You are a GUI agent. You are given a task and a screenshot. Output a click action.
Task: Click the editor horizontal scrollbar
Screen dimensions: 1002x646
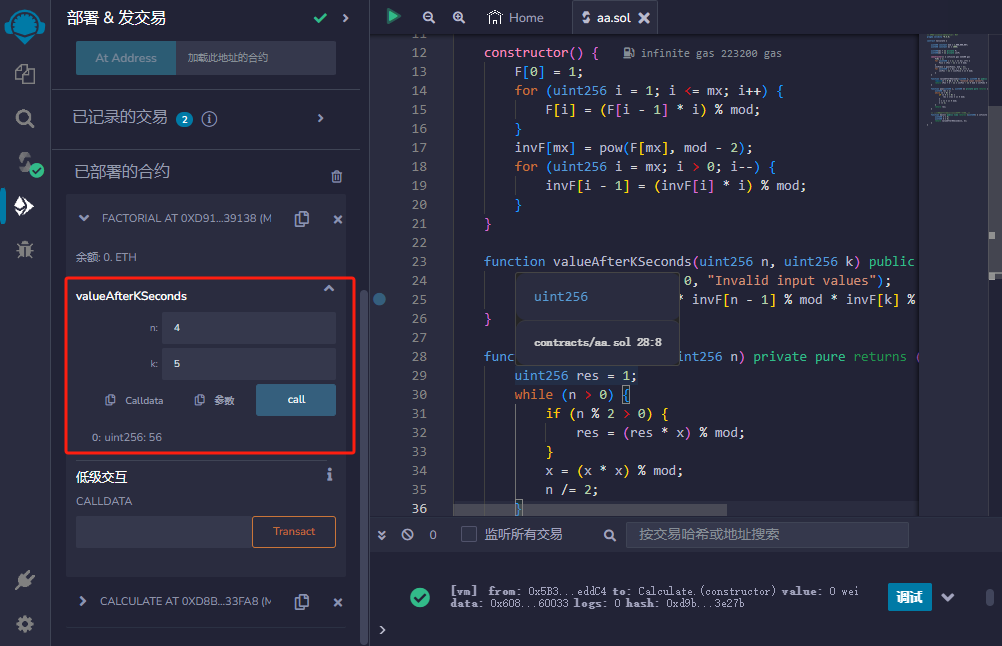(x=590, y=510)
